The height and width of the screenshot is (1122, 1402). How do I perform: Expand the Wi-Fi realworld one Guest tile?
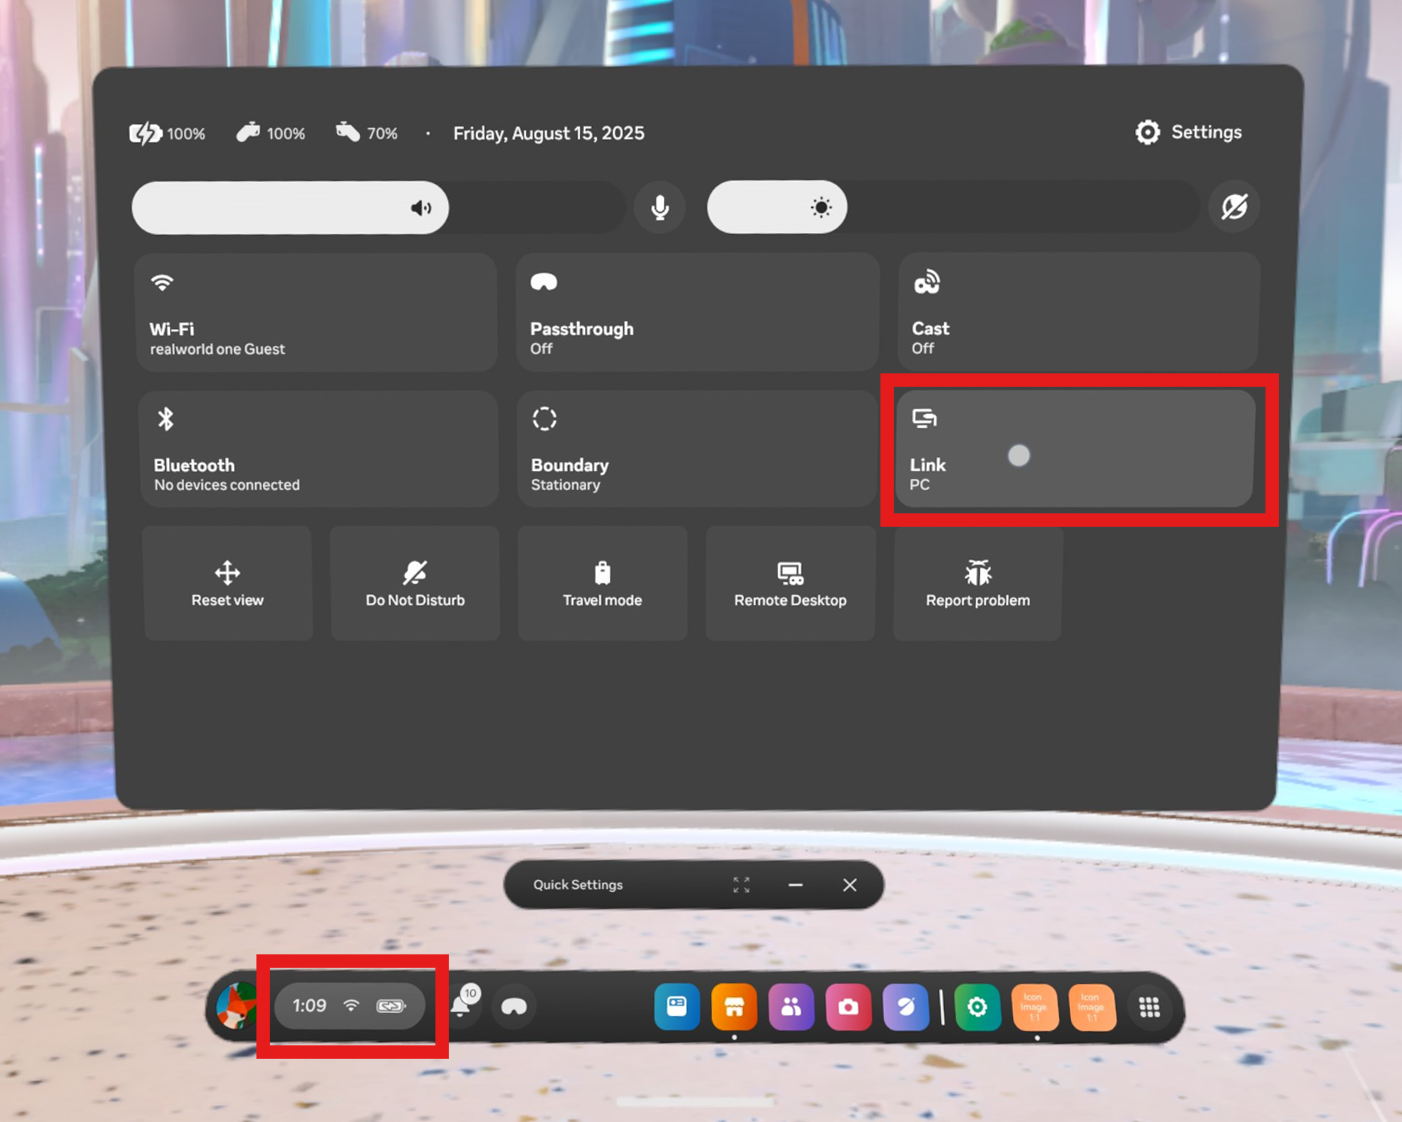point(316,312)
